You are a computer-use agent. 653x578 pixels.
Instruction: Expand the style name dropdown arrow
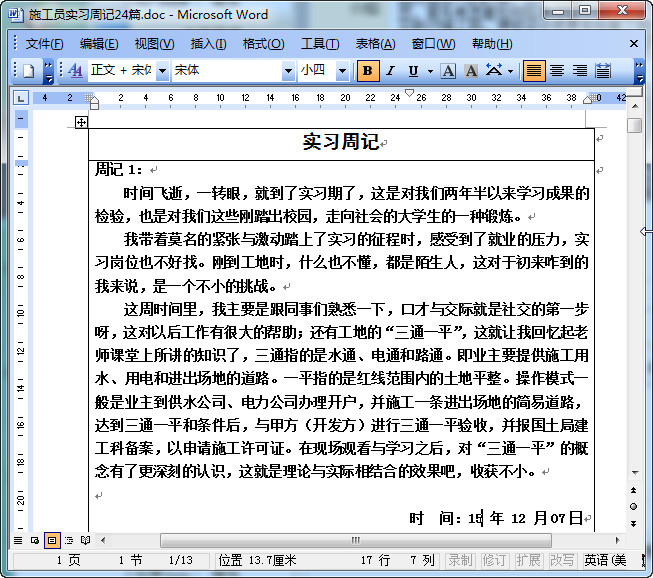tap(162, 71)
